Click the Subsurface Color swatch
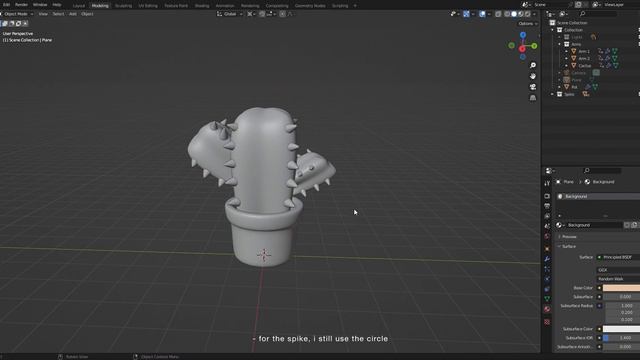640x360 pixels. (621, 329)
